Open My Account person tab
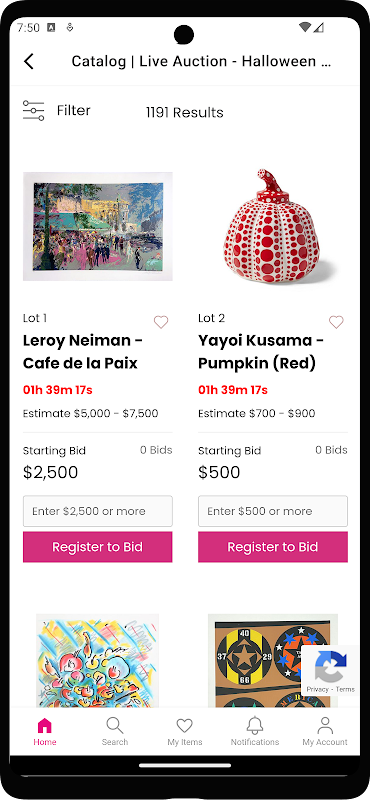 point(325,725)
